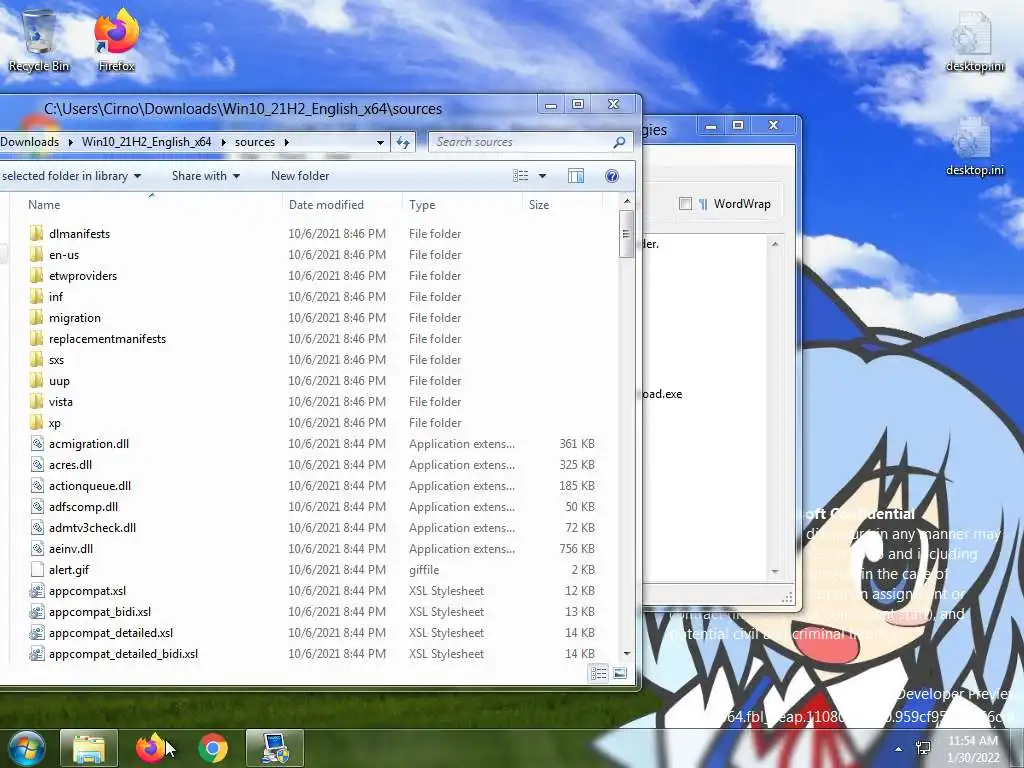This screenshot has width=1024, height=768.
Task: Open the Share with dropdown menu
Action: [x=206, y=176]
